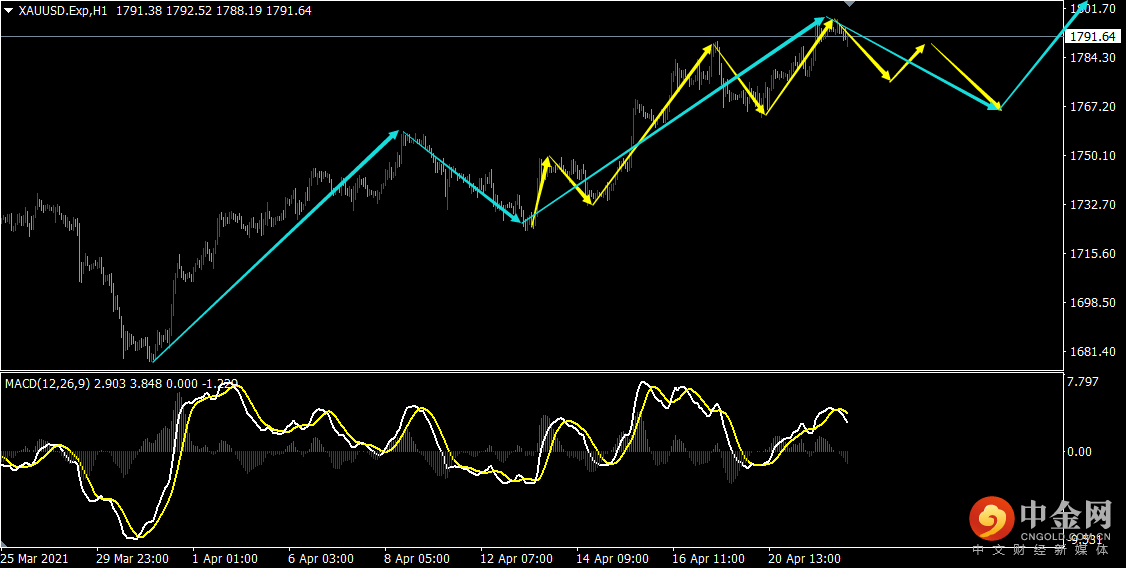Click price scale value 1732.70
Screen dimensions: 1126x568
pyautogui.click(x=1092, y=205)
